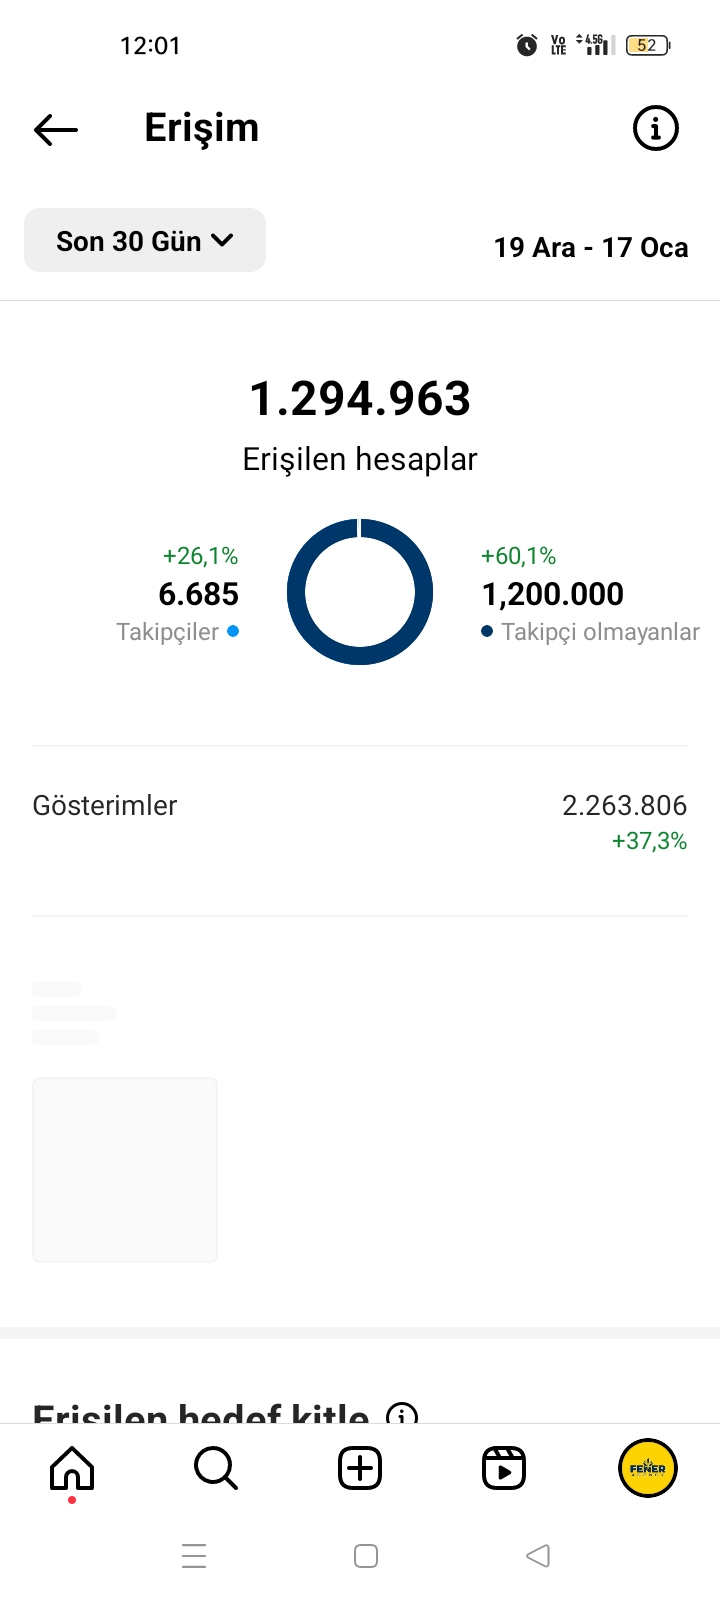Tap the Android home square button
The width and height of the screenshot is (720, 1600).
pos(366,1556)
